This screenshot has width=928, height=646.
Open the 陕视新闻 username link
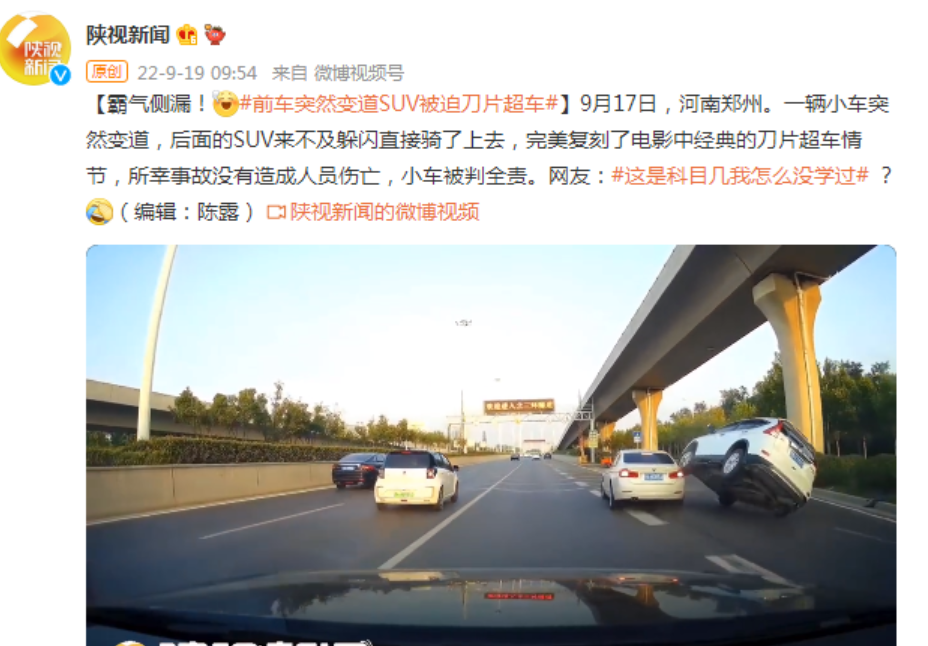(128, 35)
